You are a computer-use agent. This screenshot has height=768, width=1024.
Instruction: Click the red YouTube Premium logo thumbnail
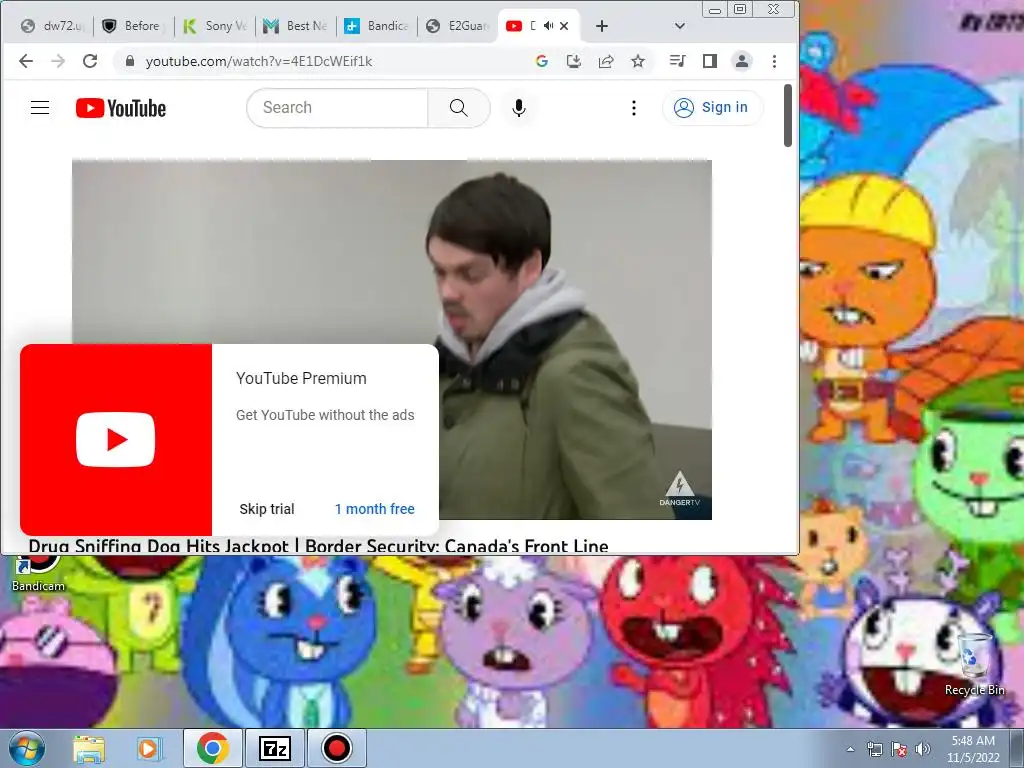116,440
